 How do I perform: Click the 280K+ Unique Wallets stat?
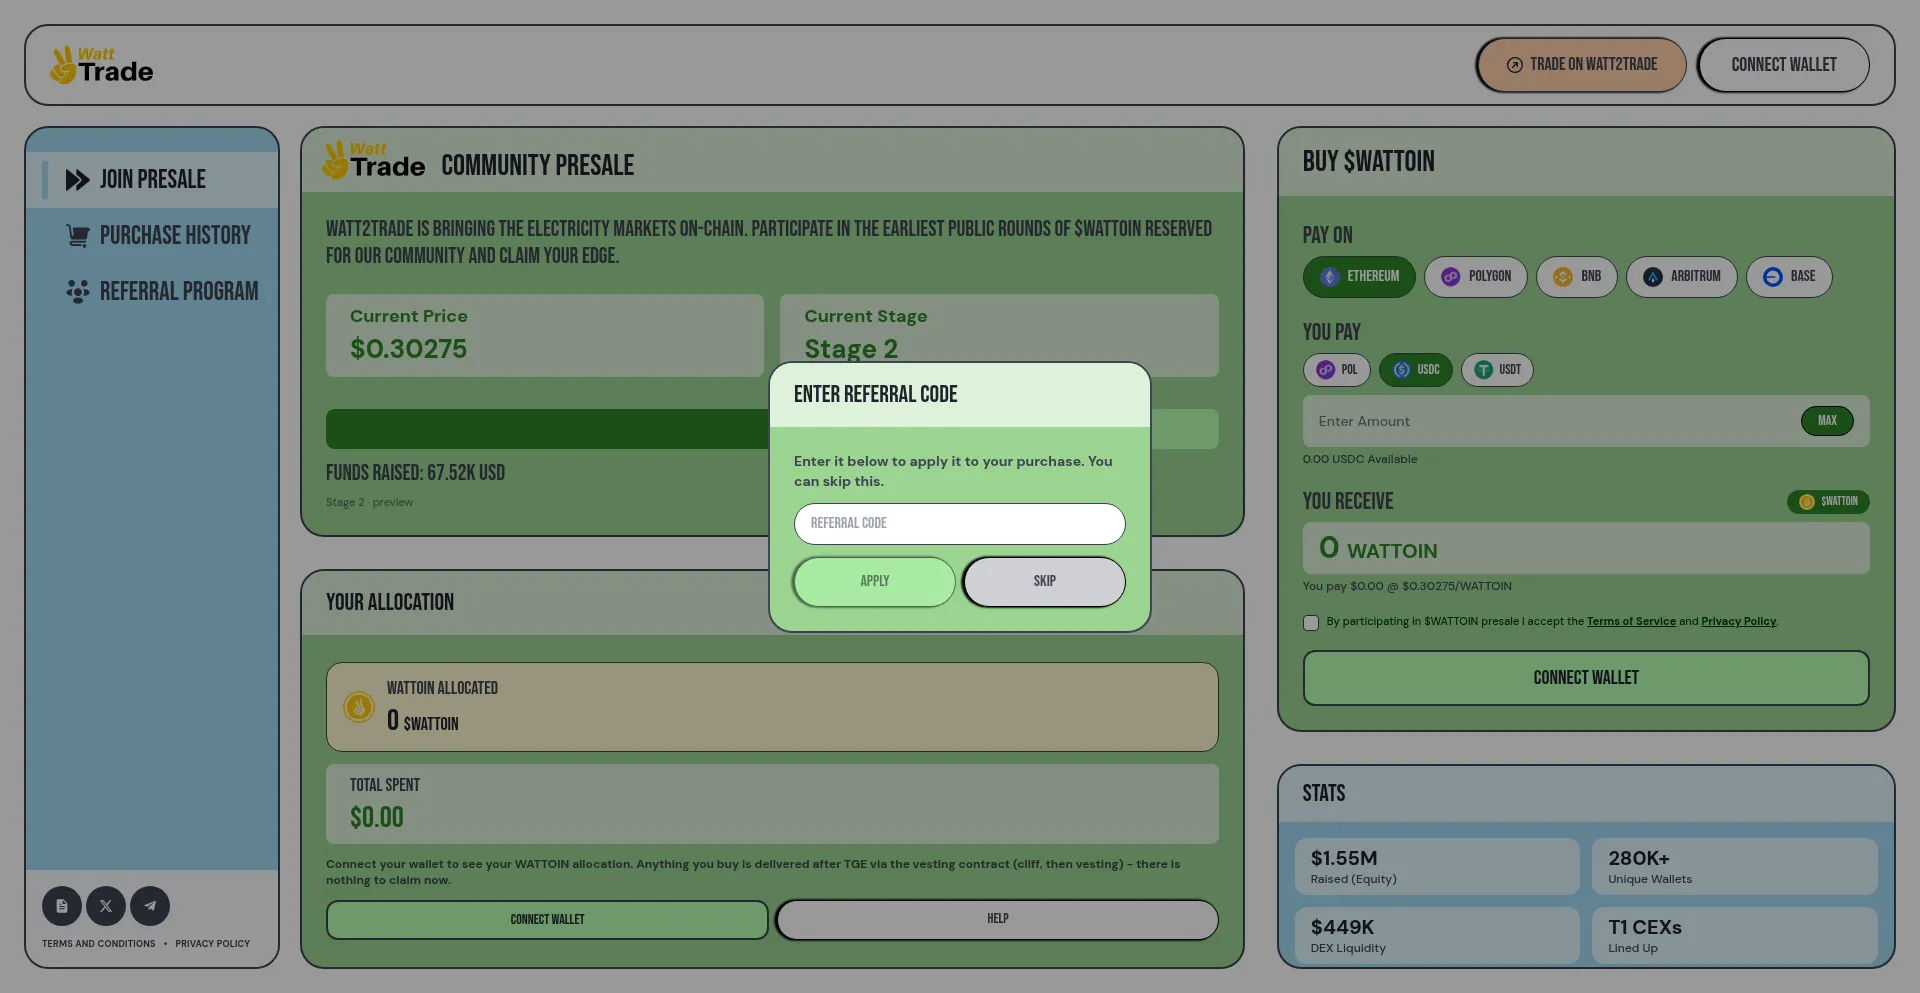[1735, 867]
